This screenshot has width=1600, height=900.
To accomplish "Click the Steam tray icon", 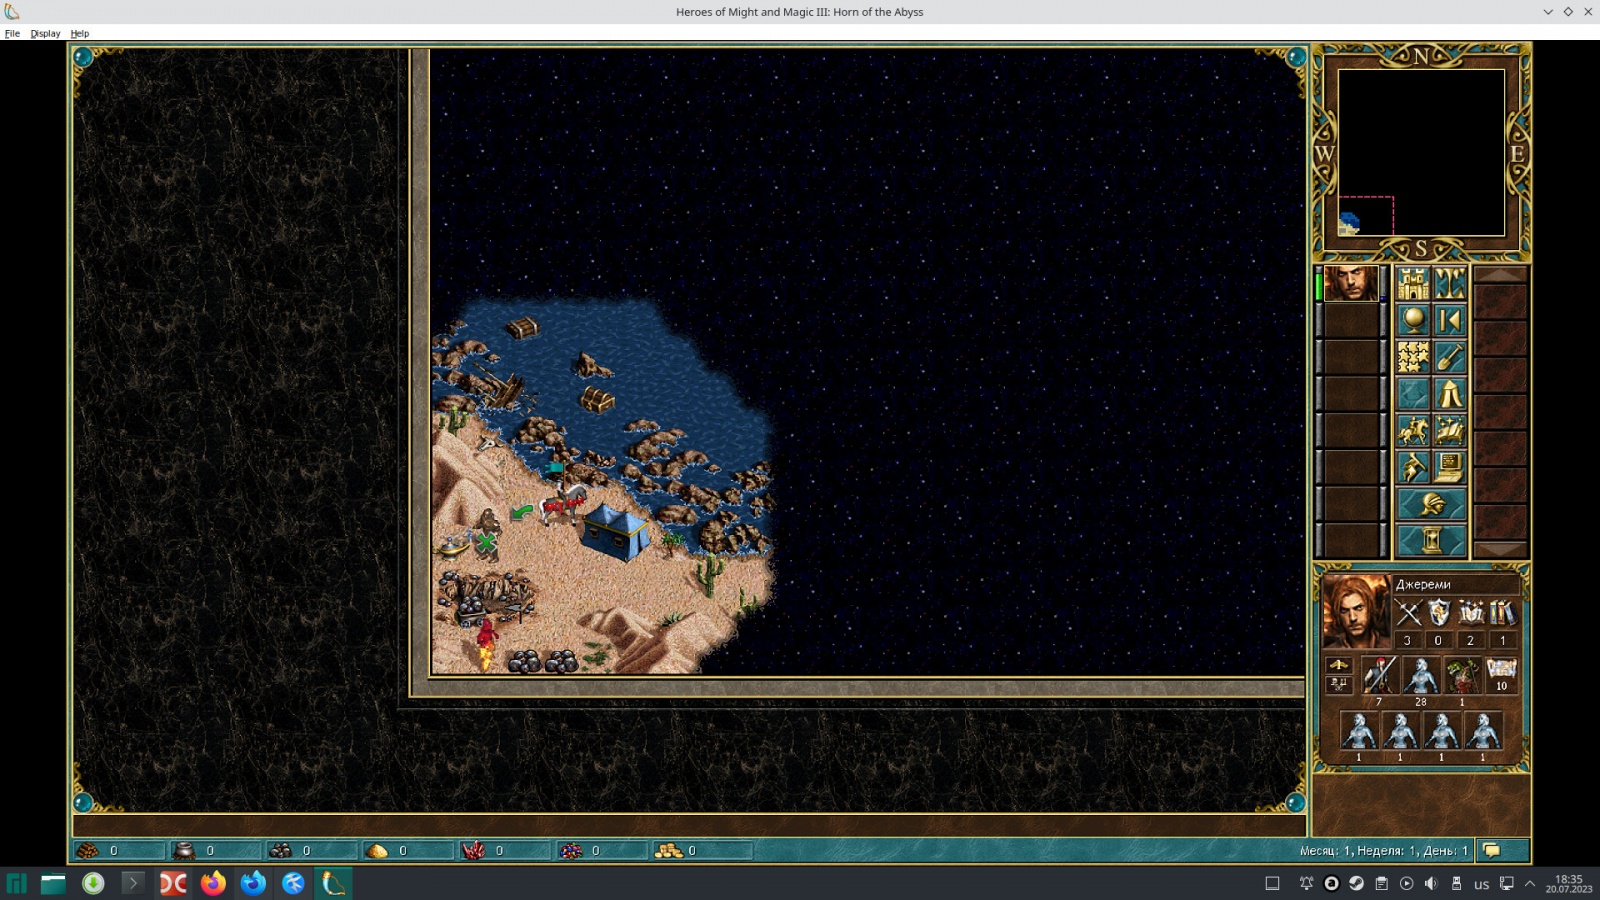I will point(1356,883).
